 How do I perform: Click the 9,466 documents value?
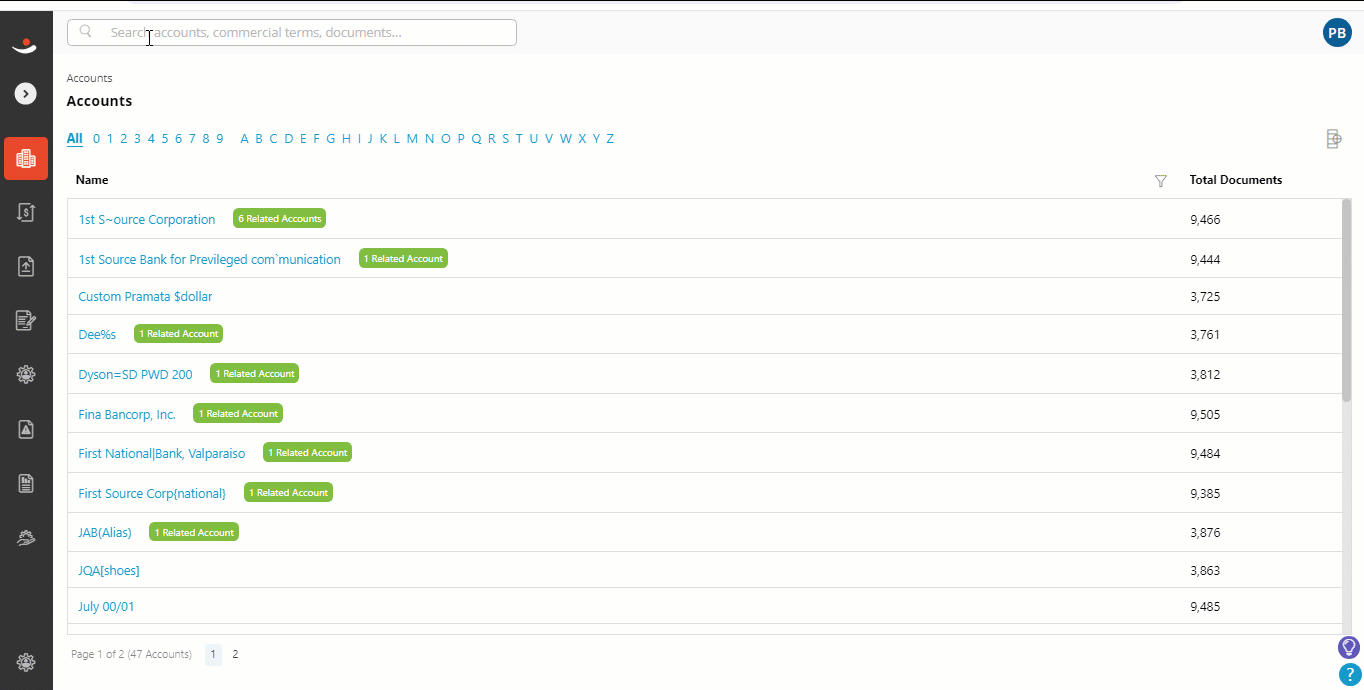click(1205, 220)
